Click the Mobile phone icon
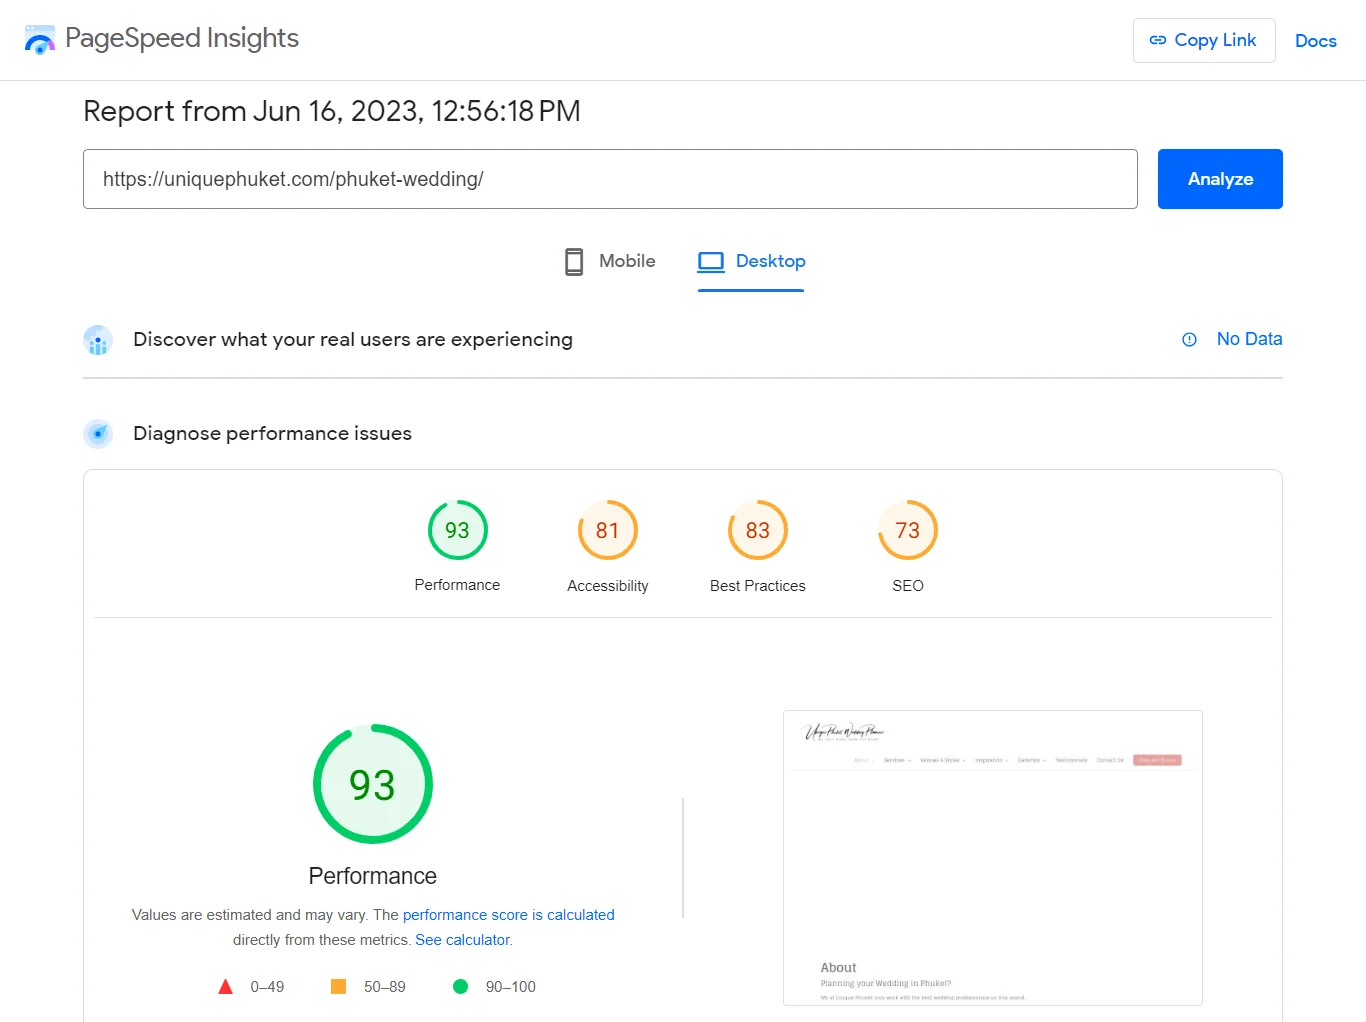This screenshot has width=1366, height=1022. pos(574,261)
